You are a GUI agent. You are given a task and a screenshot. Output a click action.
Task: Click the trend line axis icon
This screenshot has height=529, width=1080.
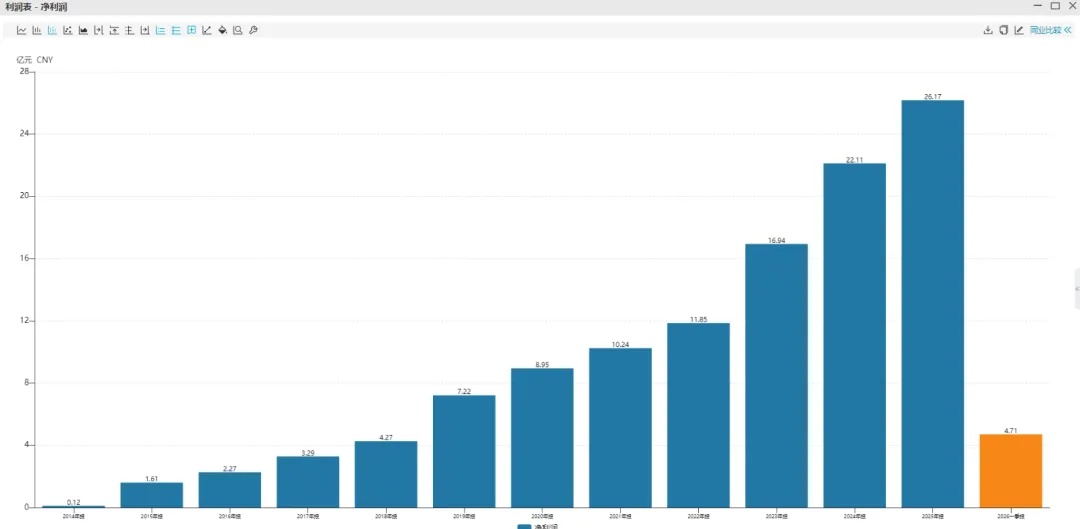click(207, 30)
